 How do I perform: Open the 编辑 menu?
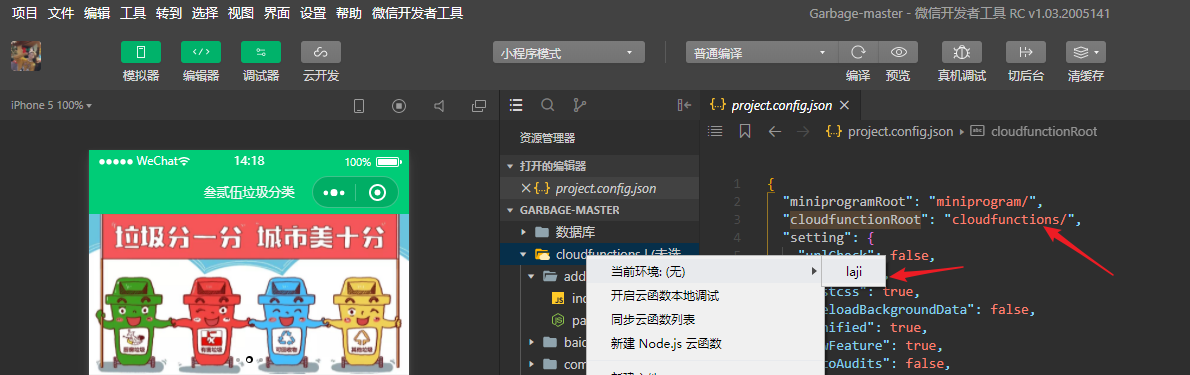coord(97,13)
